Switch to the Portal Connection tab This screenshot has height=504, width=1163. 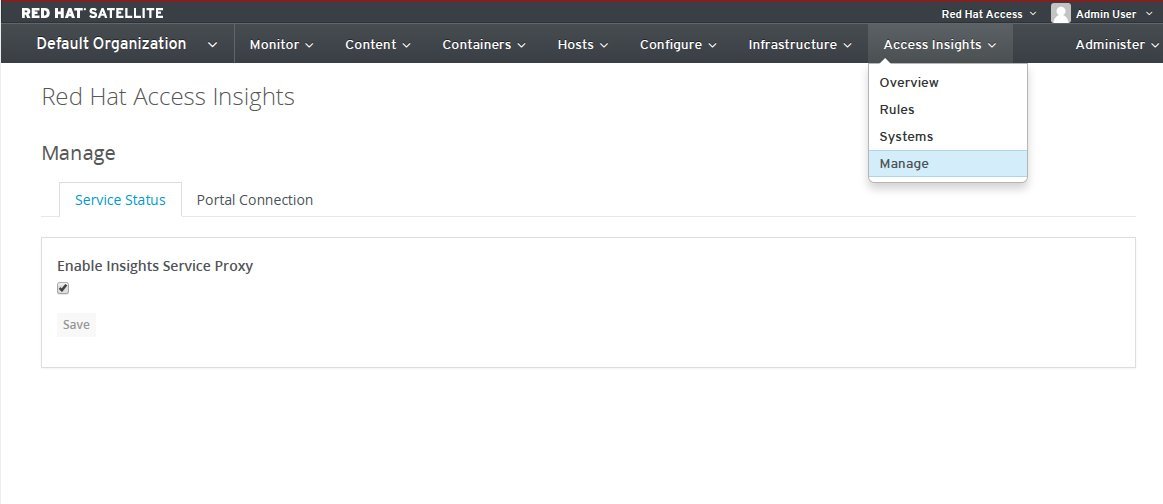(254, 200)
